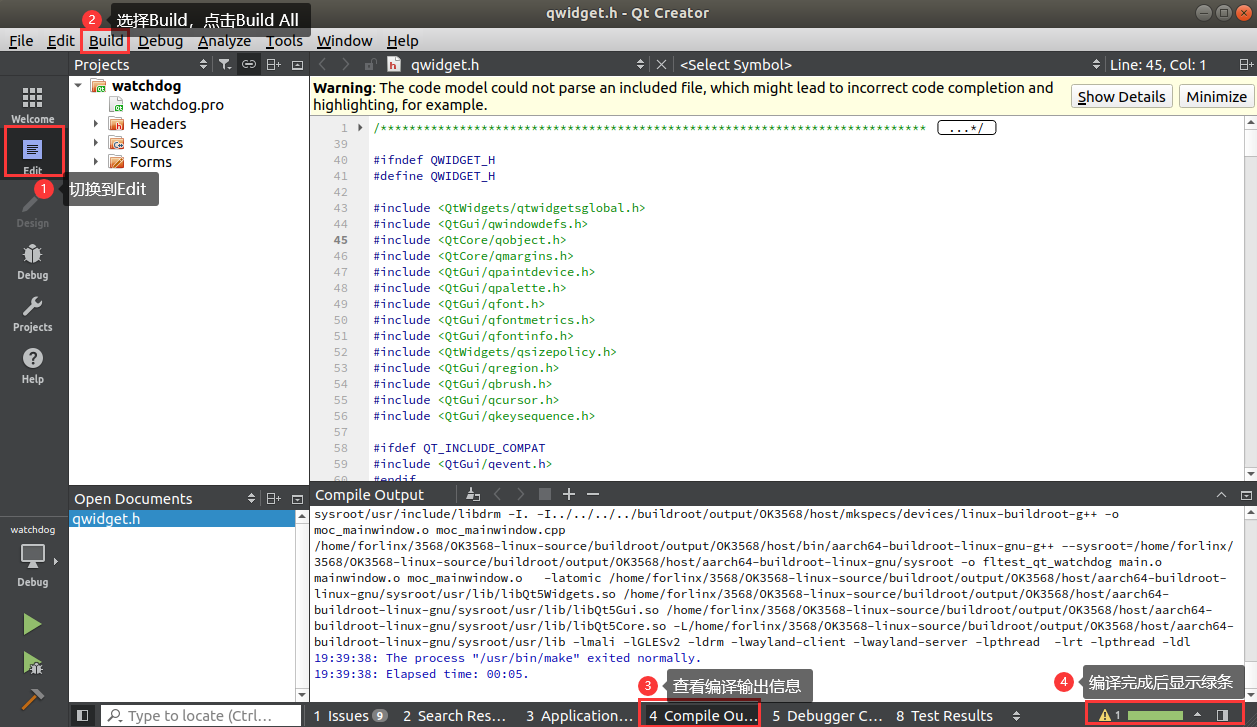Switch to Edit mode in sidebar
The width and height of the screenshot is (1257, 727).
[x=33, y=154]
